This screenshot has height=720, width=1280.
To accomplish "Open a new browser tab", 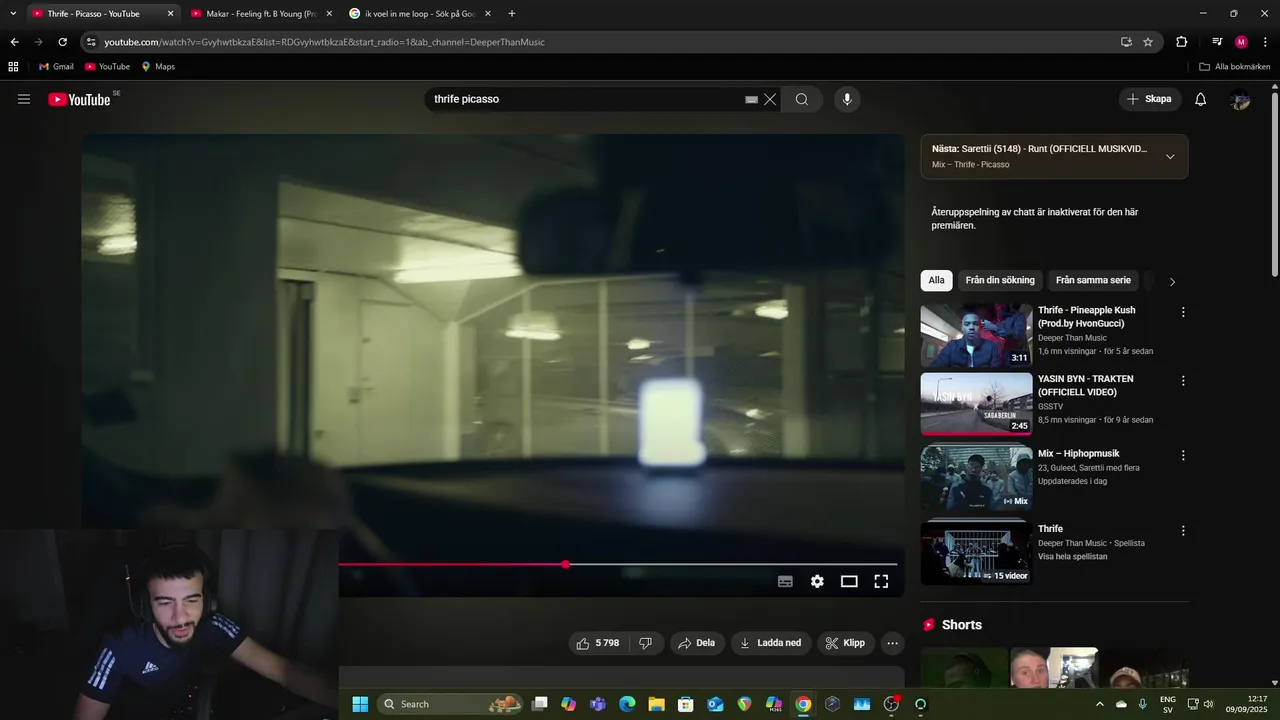I will click(x=512, y=13).
